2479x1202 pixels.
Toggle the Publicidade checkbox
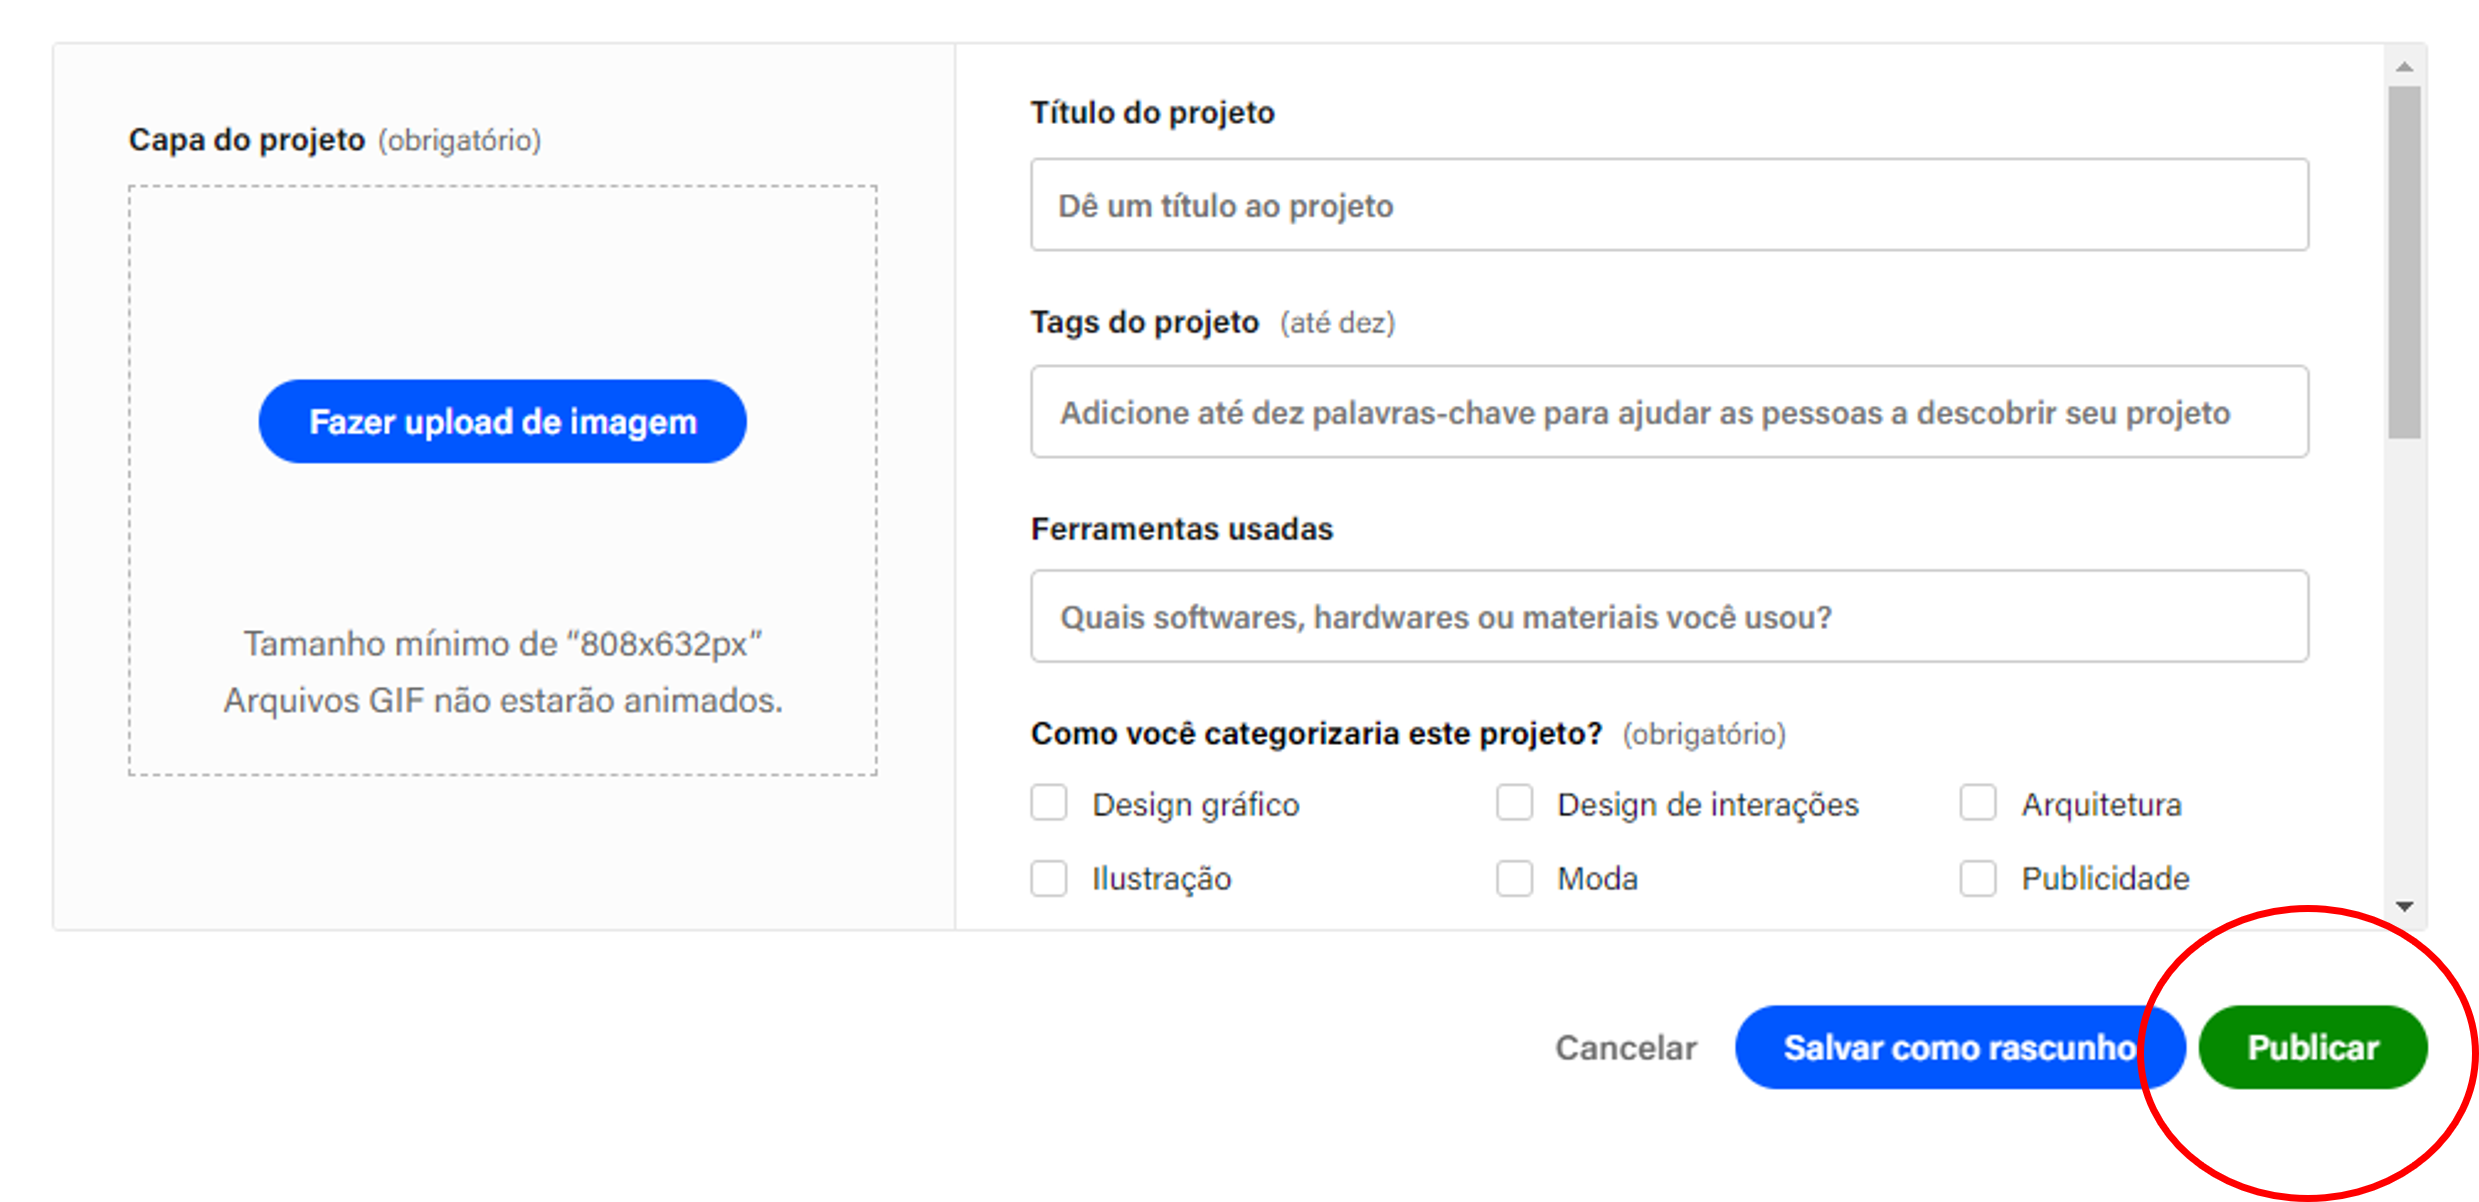1977,878
